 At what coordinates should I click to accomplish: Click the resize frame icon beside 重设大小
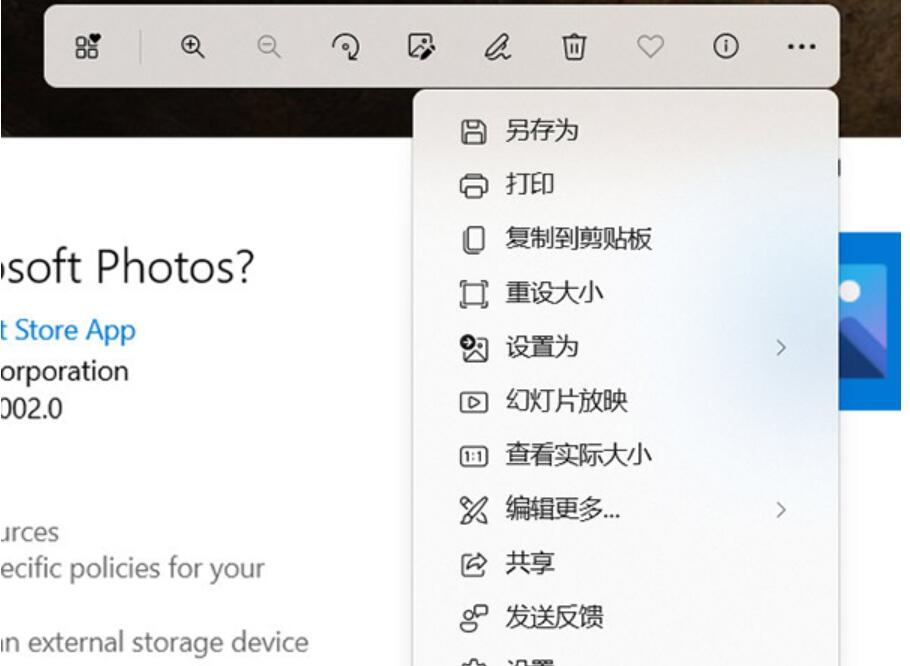pyautogui.click(x=474, y=294)
